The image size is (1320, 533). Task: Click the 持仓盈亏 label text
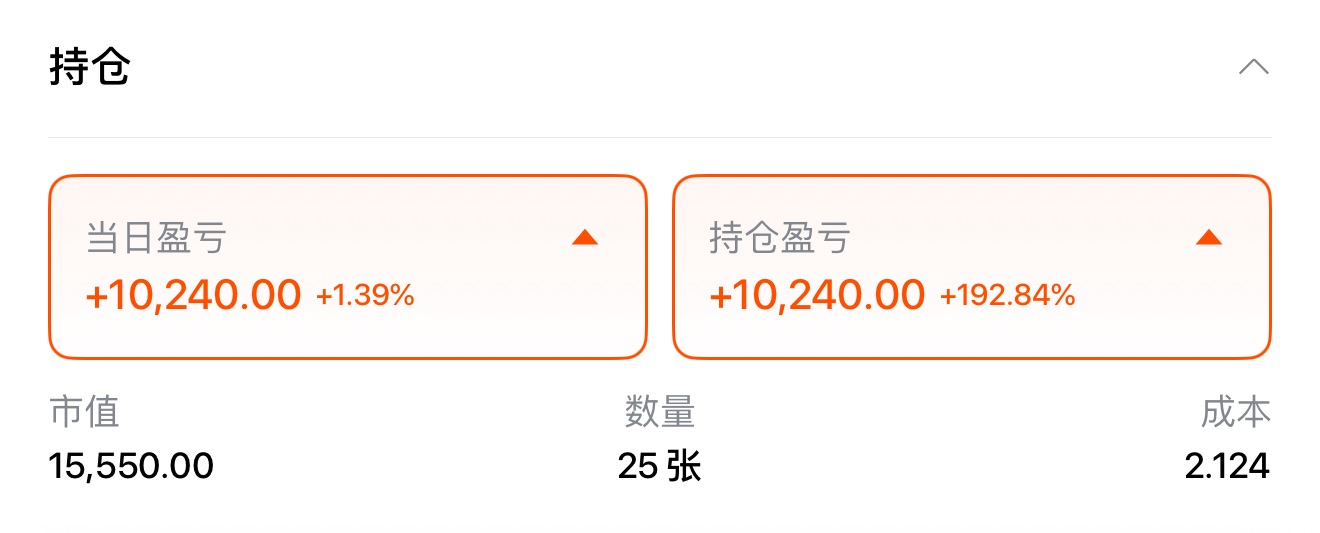pyautogui.click(x=780, y=238)
